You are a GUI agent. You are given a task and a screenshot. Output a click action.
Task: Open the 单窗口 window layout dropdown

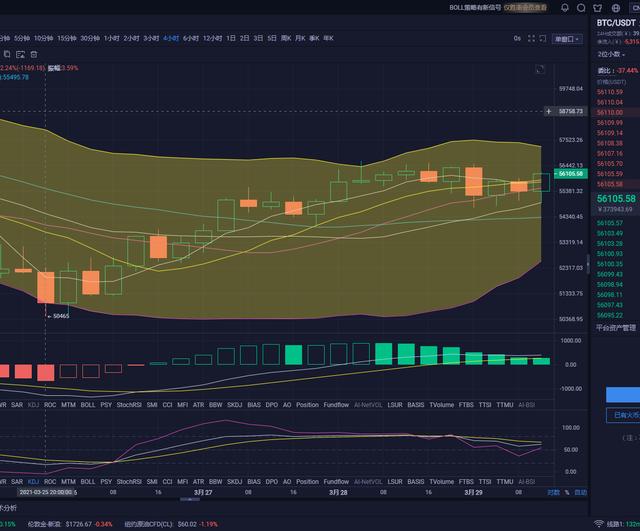click(x=567, y=39)
